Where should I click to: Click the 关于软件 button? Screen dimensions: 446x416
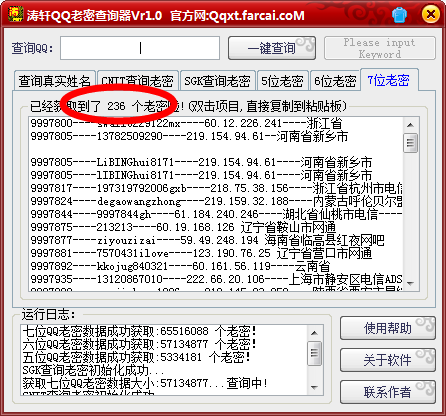pyautogui.click(x=388, y=360)
